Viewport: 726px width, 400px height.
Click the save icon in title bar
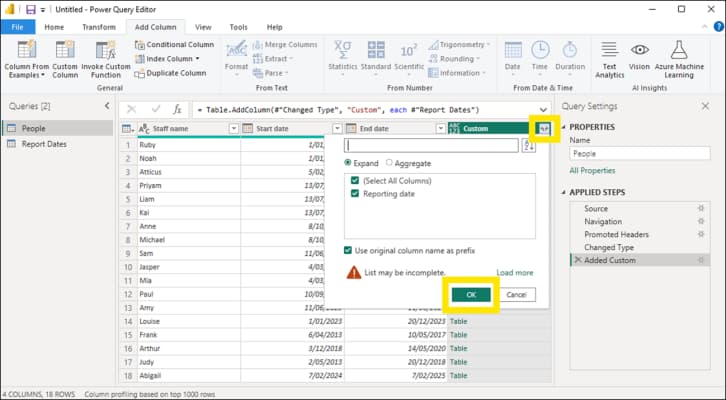tap(31, 9)
